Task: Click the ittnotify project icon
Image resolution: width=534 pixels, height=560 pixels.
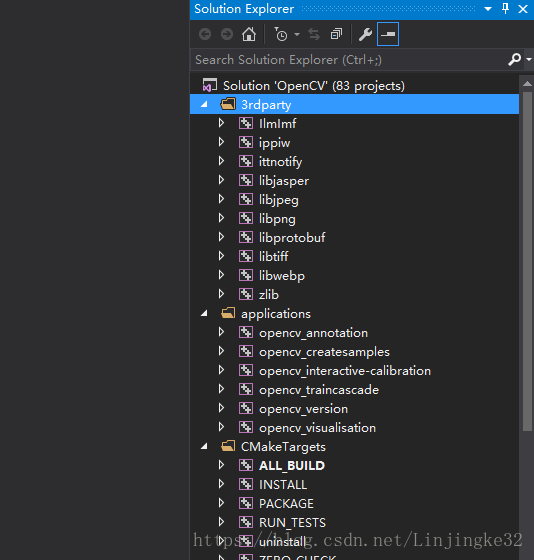Action: 246,161
